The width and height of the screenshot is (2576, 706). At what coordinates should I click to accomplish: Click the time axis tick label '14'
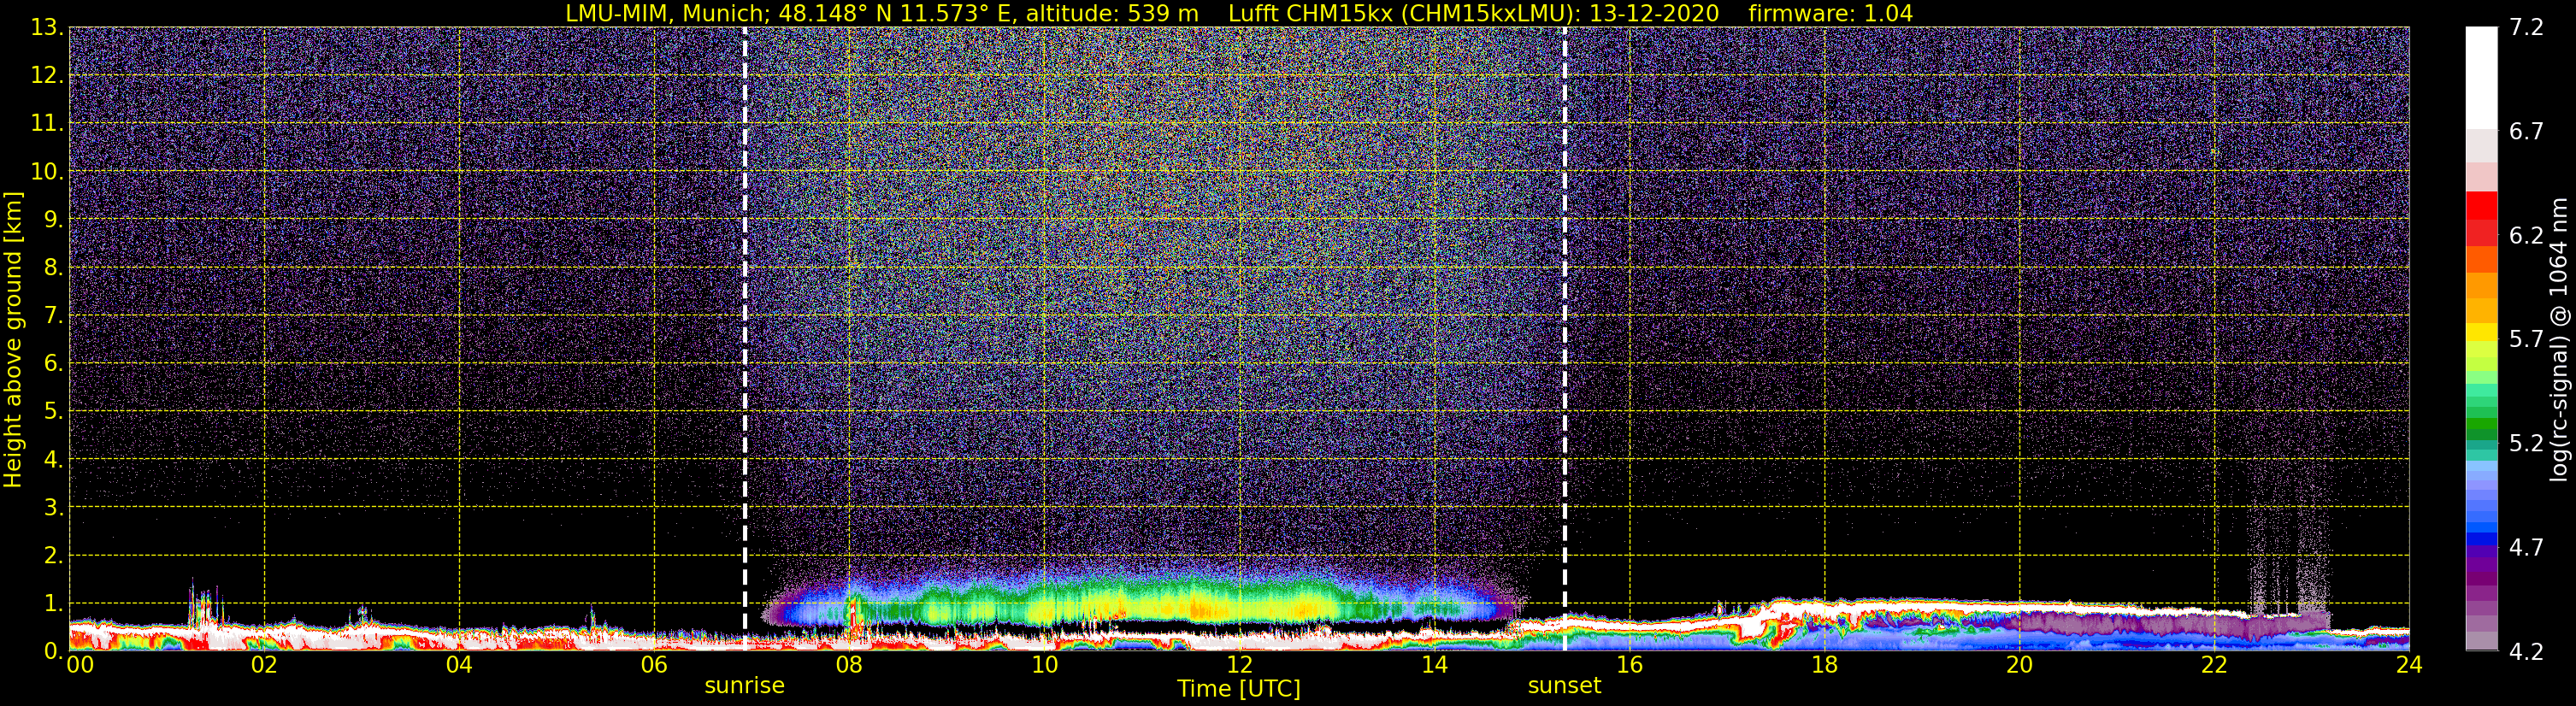(1434, 665)
